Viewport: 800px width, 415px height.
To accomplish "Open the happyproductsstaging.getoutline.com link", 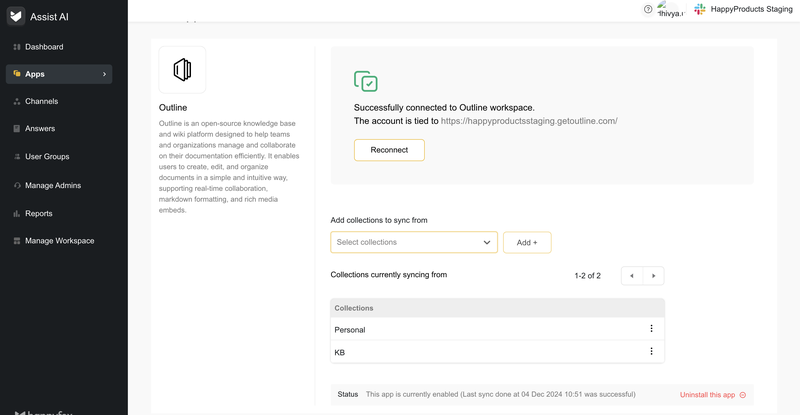I will pos(529,121).
